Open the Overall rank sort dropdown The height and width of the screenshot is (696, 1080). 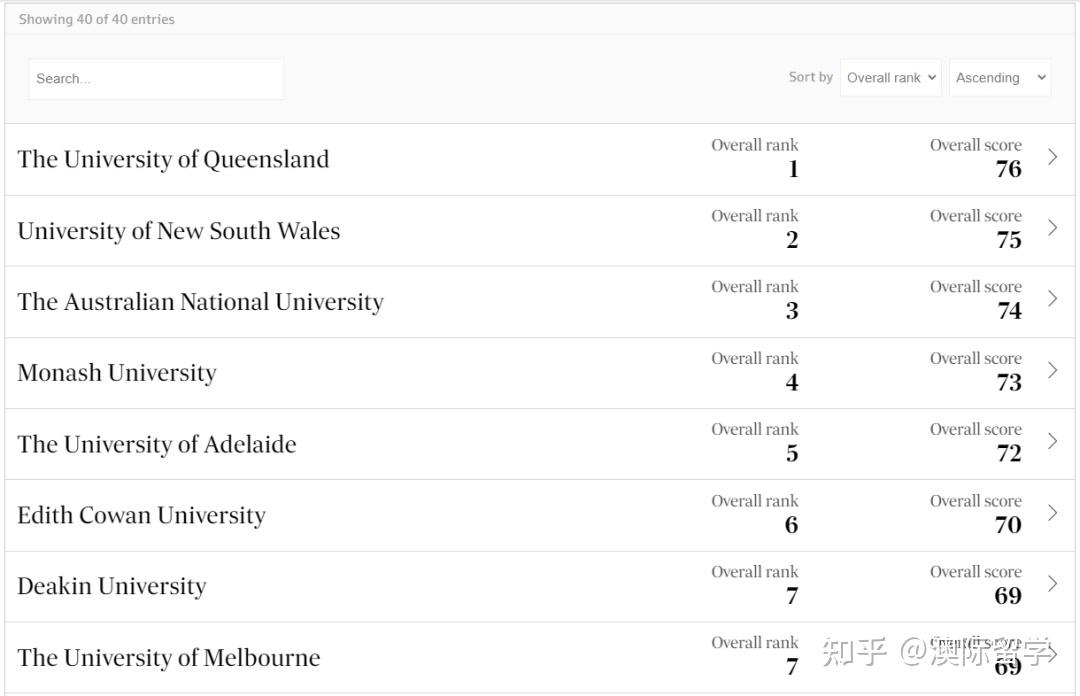click(890, 78)
